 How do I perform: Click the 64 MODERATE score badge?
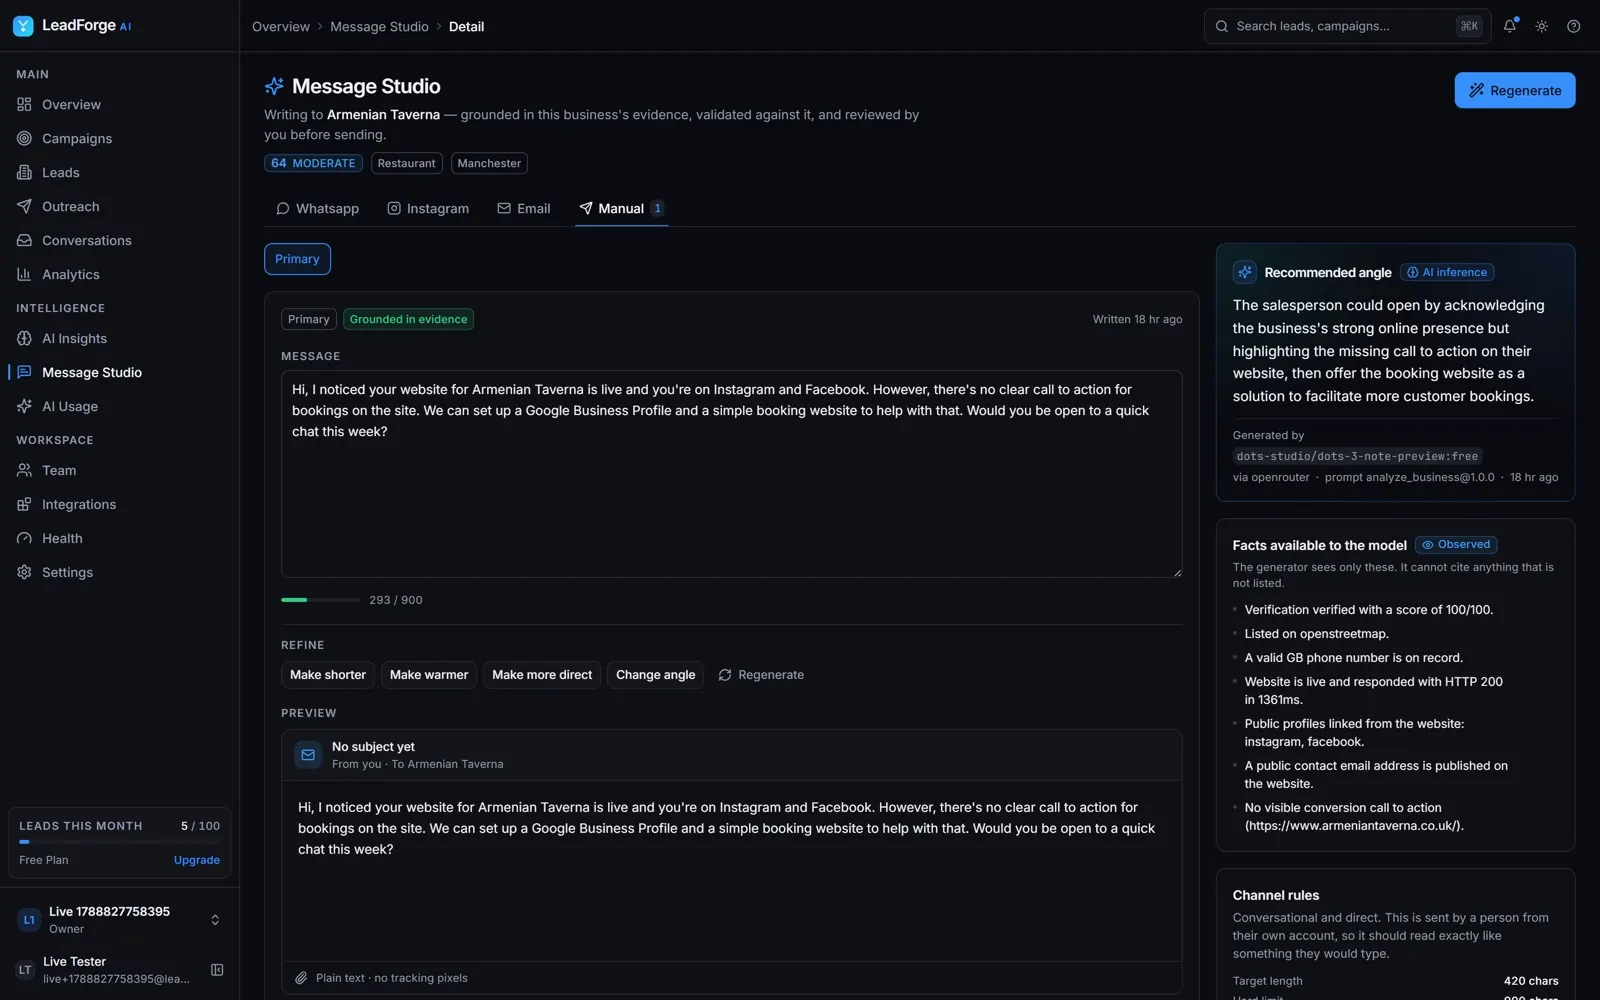tap(313, 163)
